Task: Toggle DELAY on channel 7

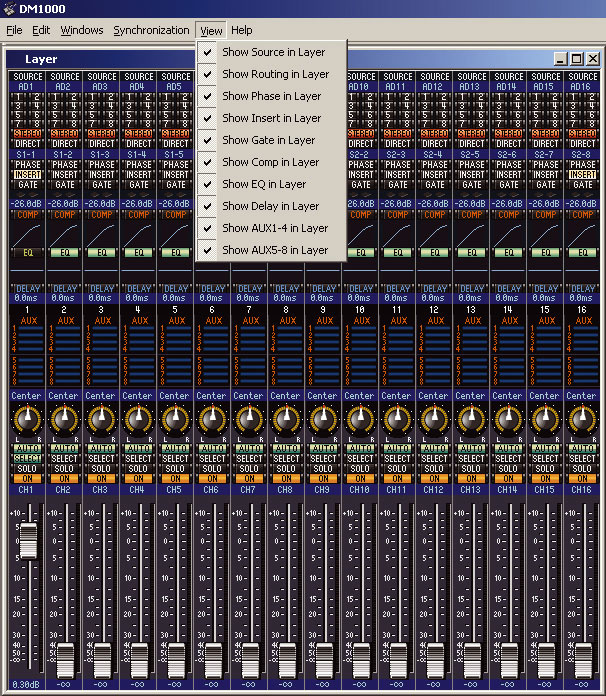Action: click(x=250, y=289)
